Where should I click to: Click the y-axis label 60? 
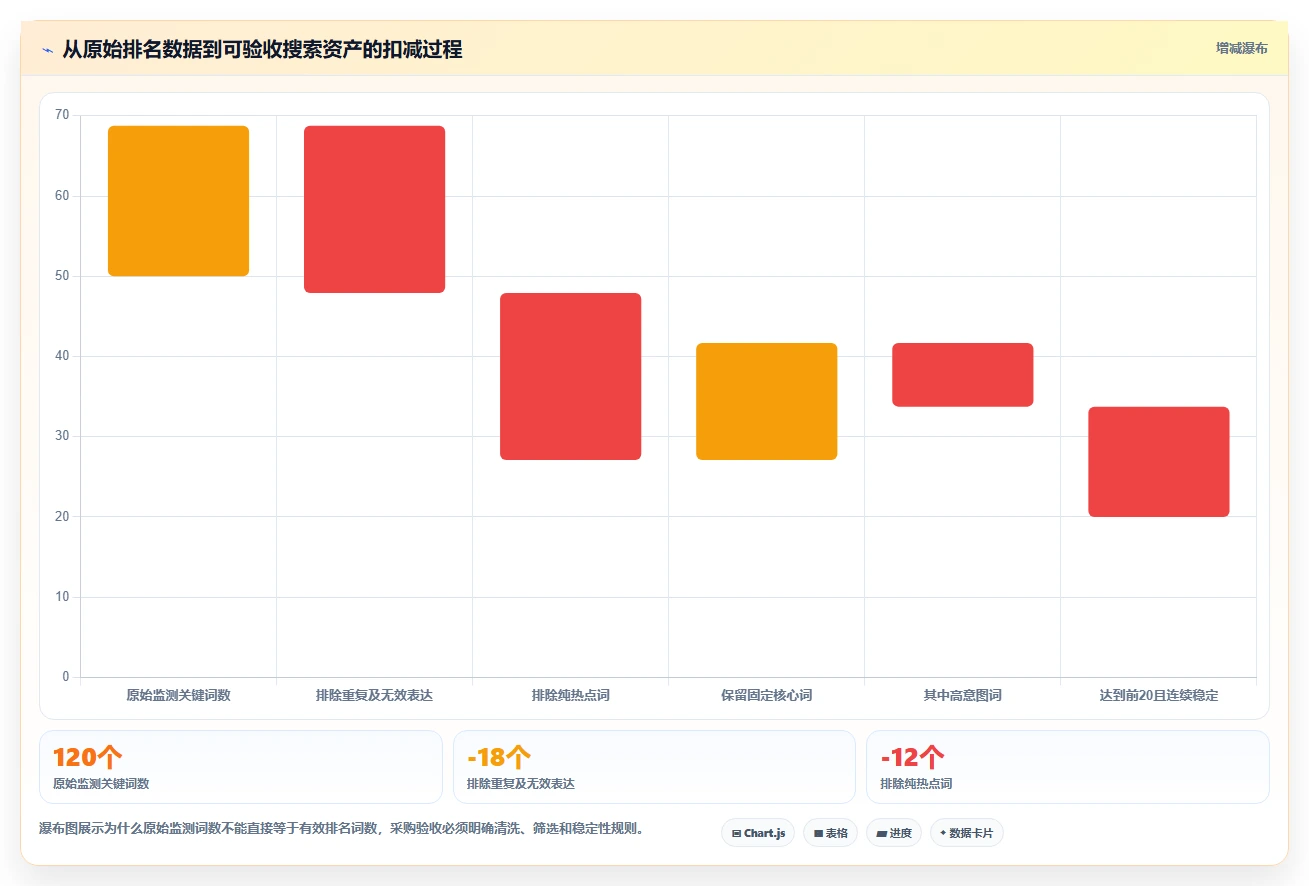click(62, 196)
